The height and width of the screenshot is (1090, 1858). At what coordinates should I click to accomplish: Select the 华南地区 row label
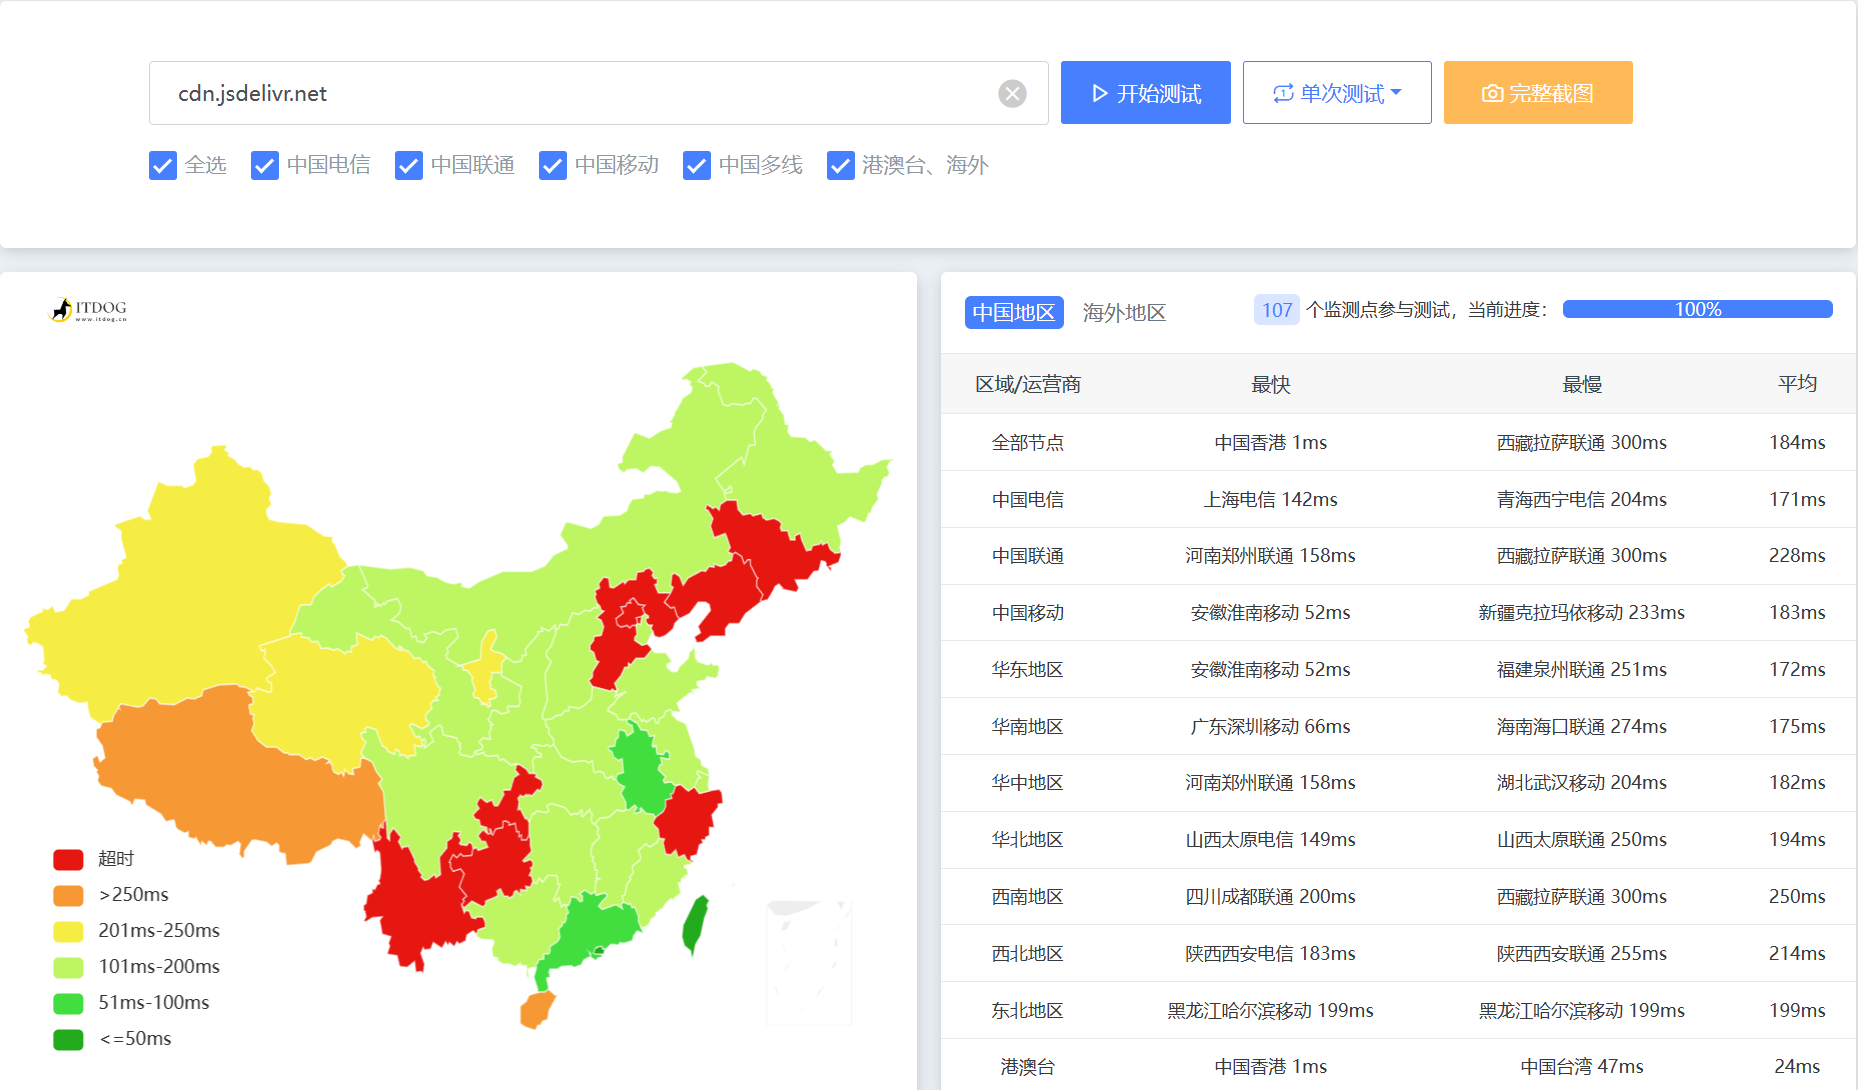coord(1028,726)
